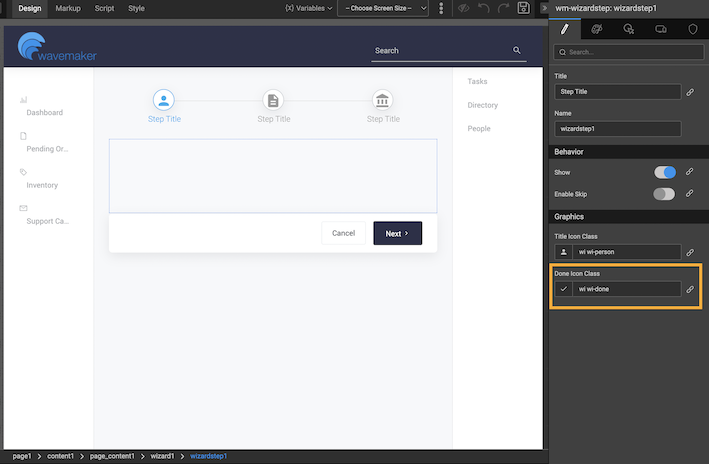Open the Security shield properties tab

click(x=693, y=30)
